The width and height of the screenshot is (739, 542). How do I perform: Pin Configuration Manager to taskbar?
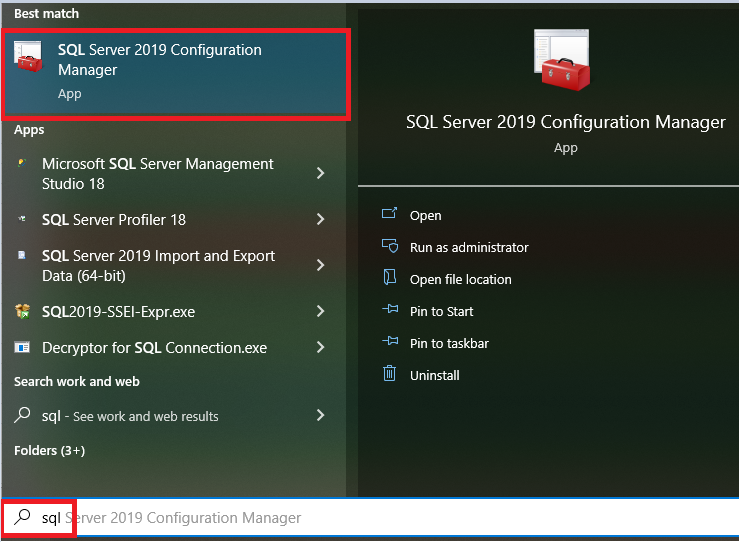(x=449, y=343)
